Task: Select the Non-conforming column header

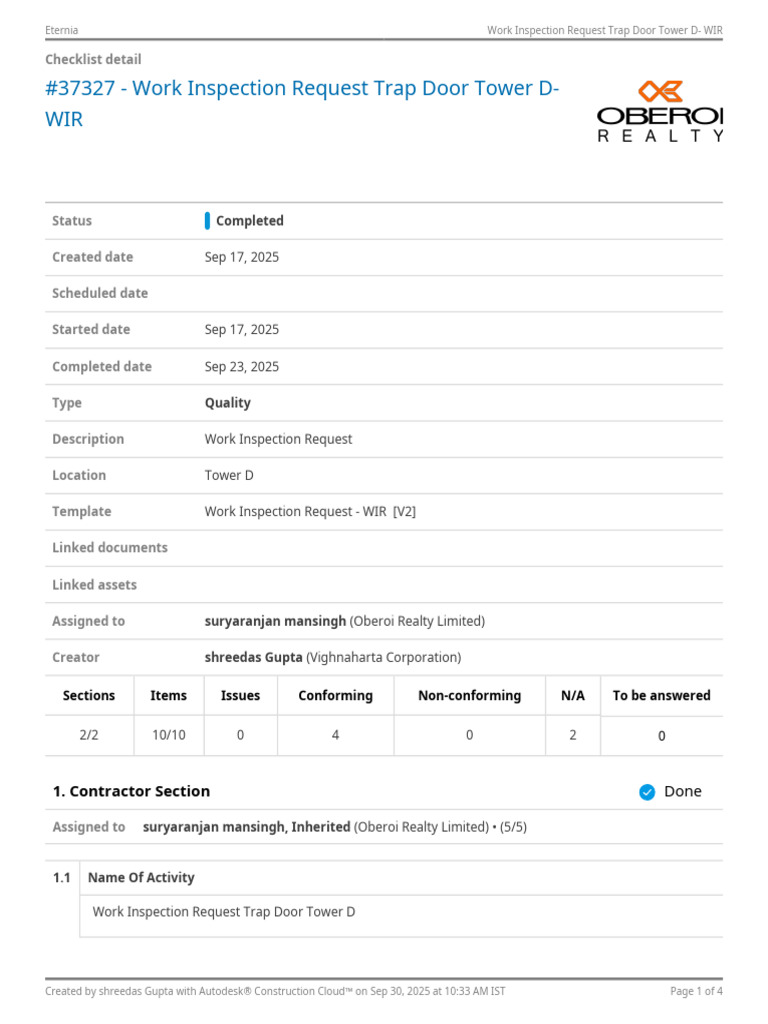Action: (470, 696)
